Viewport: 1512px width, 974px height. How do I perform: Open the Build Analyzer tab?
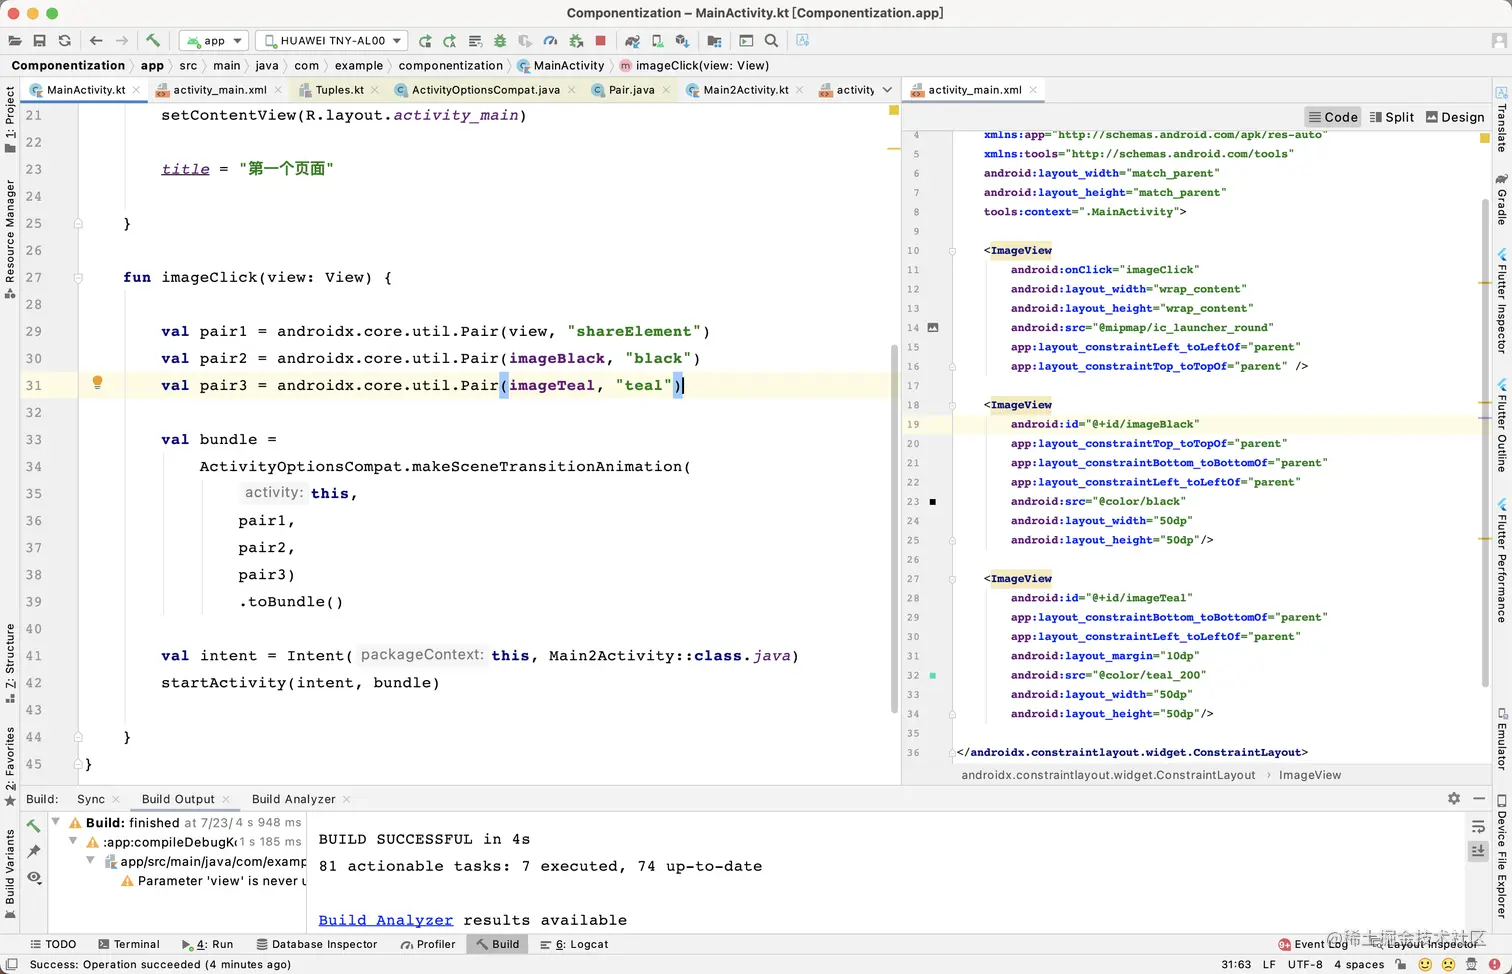[x=293, y=799]
